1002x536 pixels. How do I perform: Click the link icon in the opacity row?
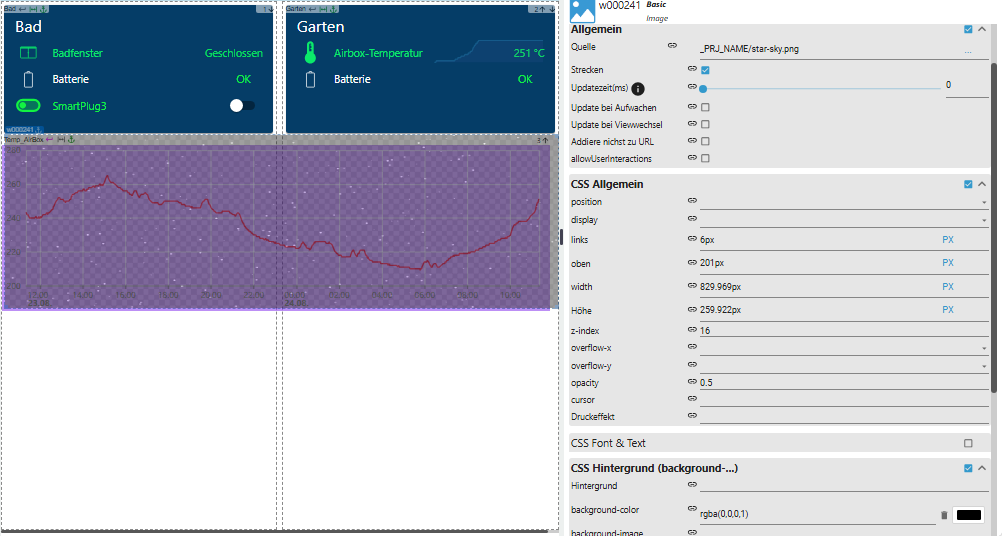point(692,382)
